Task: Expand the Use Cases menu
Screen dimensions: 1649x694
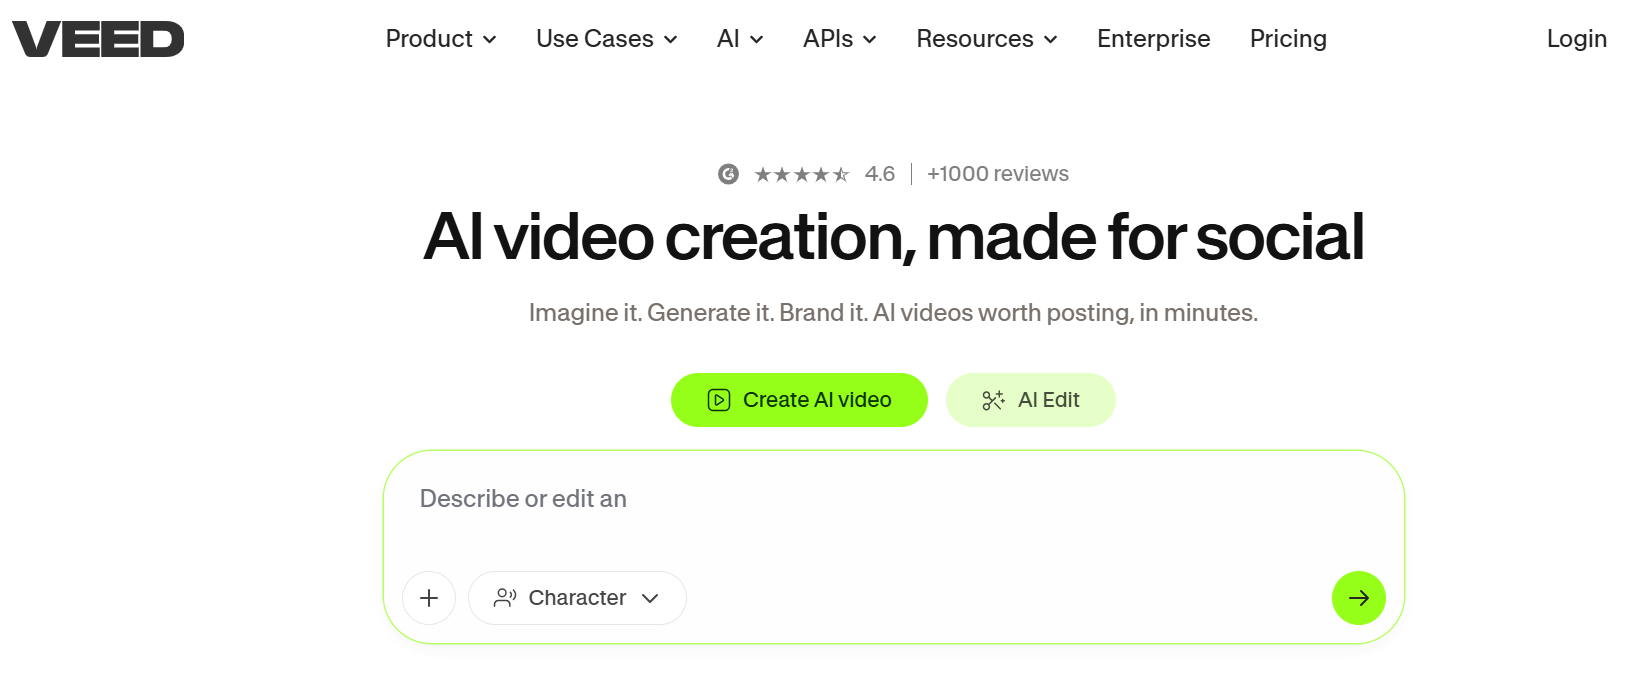Action: [607, 39]
